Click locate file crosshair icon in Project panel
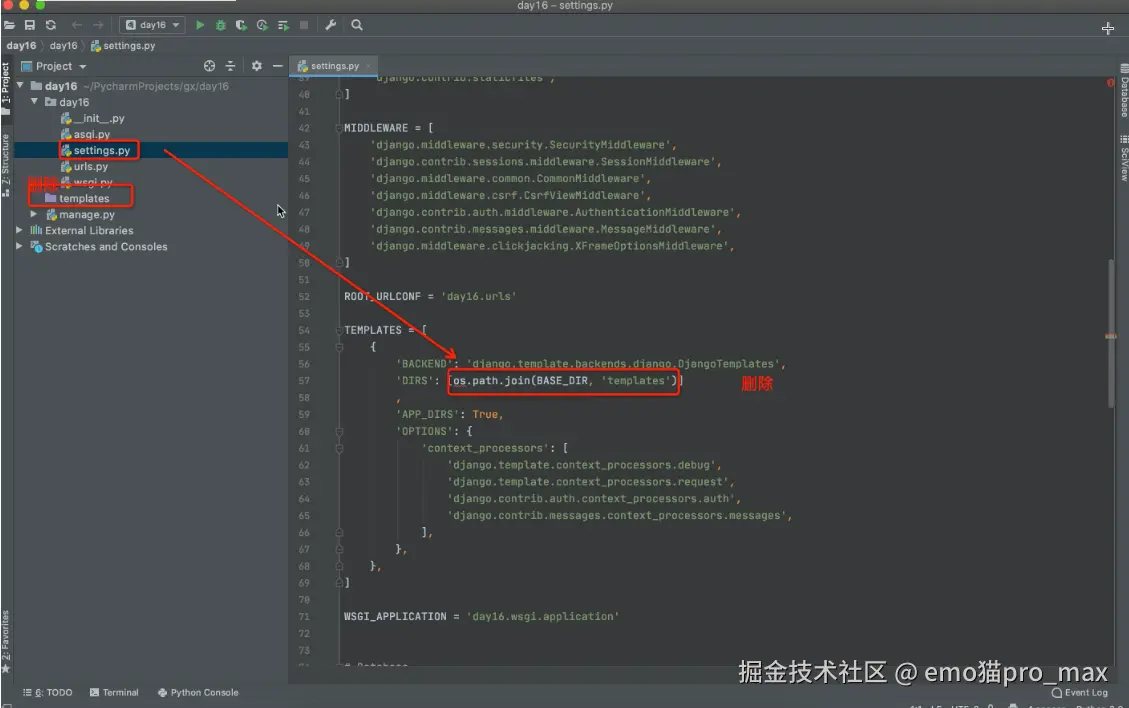1129x708 pixels. [x=209, y=66]
